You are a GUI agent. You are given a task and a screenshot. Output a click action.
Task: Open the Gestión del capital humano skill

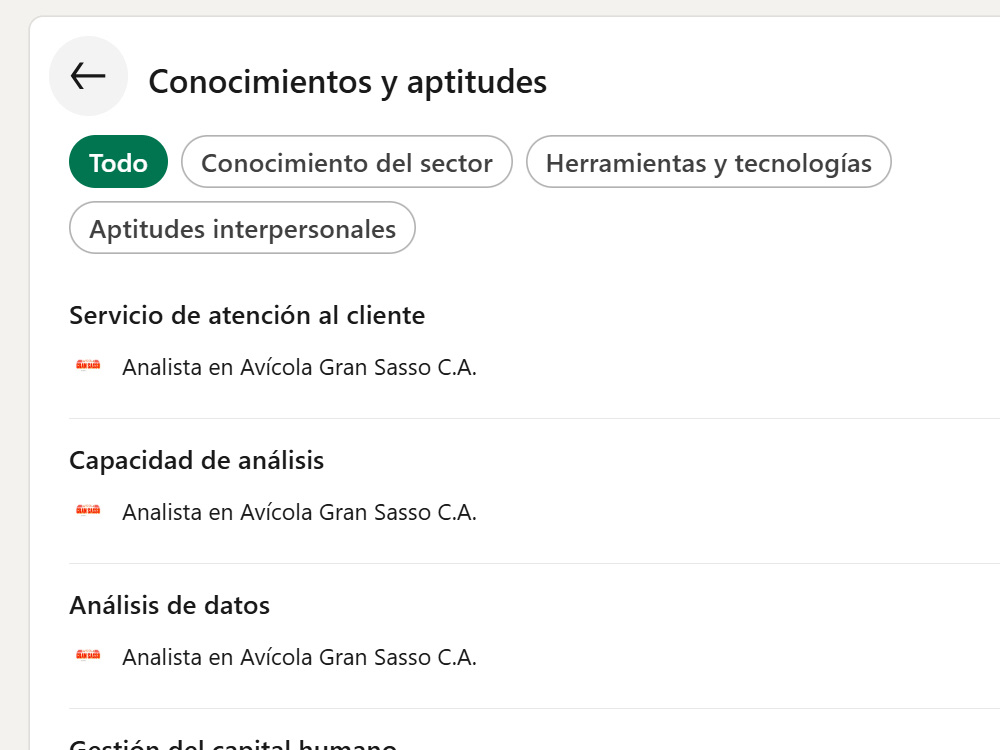[x=233, y=744]
